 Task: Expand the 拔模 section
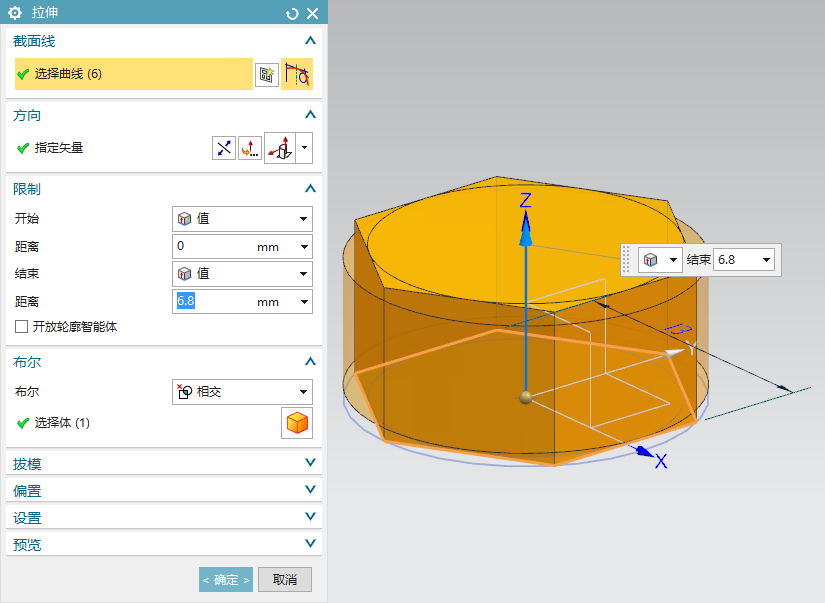click(310, 463)
